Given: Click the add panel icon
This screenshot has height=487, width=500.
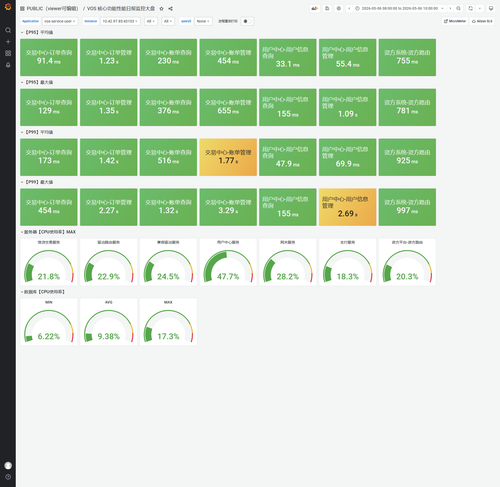Looking at the screenshot, I should point(314,8).
